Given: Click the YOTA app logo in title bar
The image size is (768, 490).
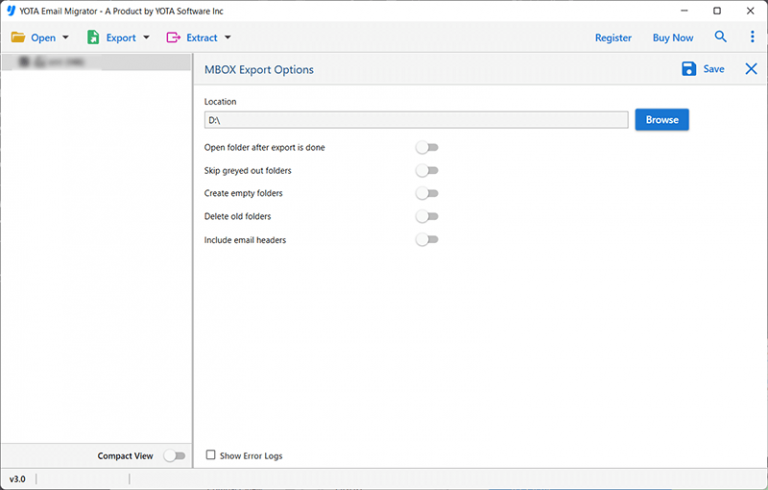Looking at the screenshot, I should tap(11, 11).
